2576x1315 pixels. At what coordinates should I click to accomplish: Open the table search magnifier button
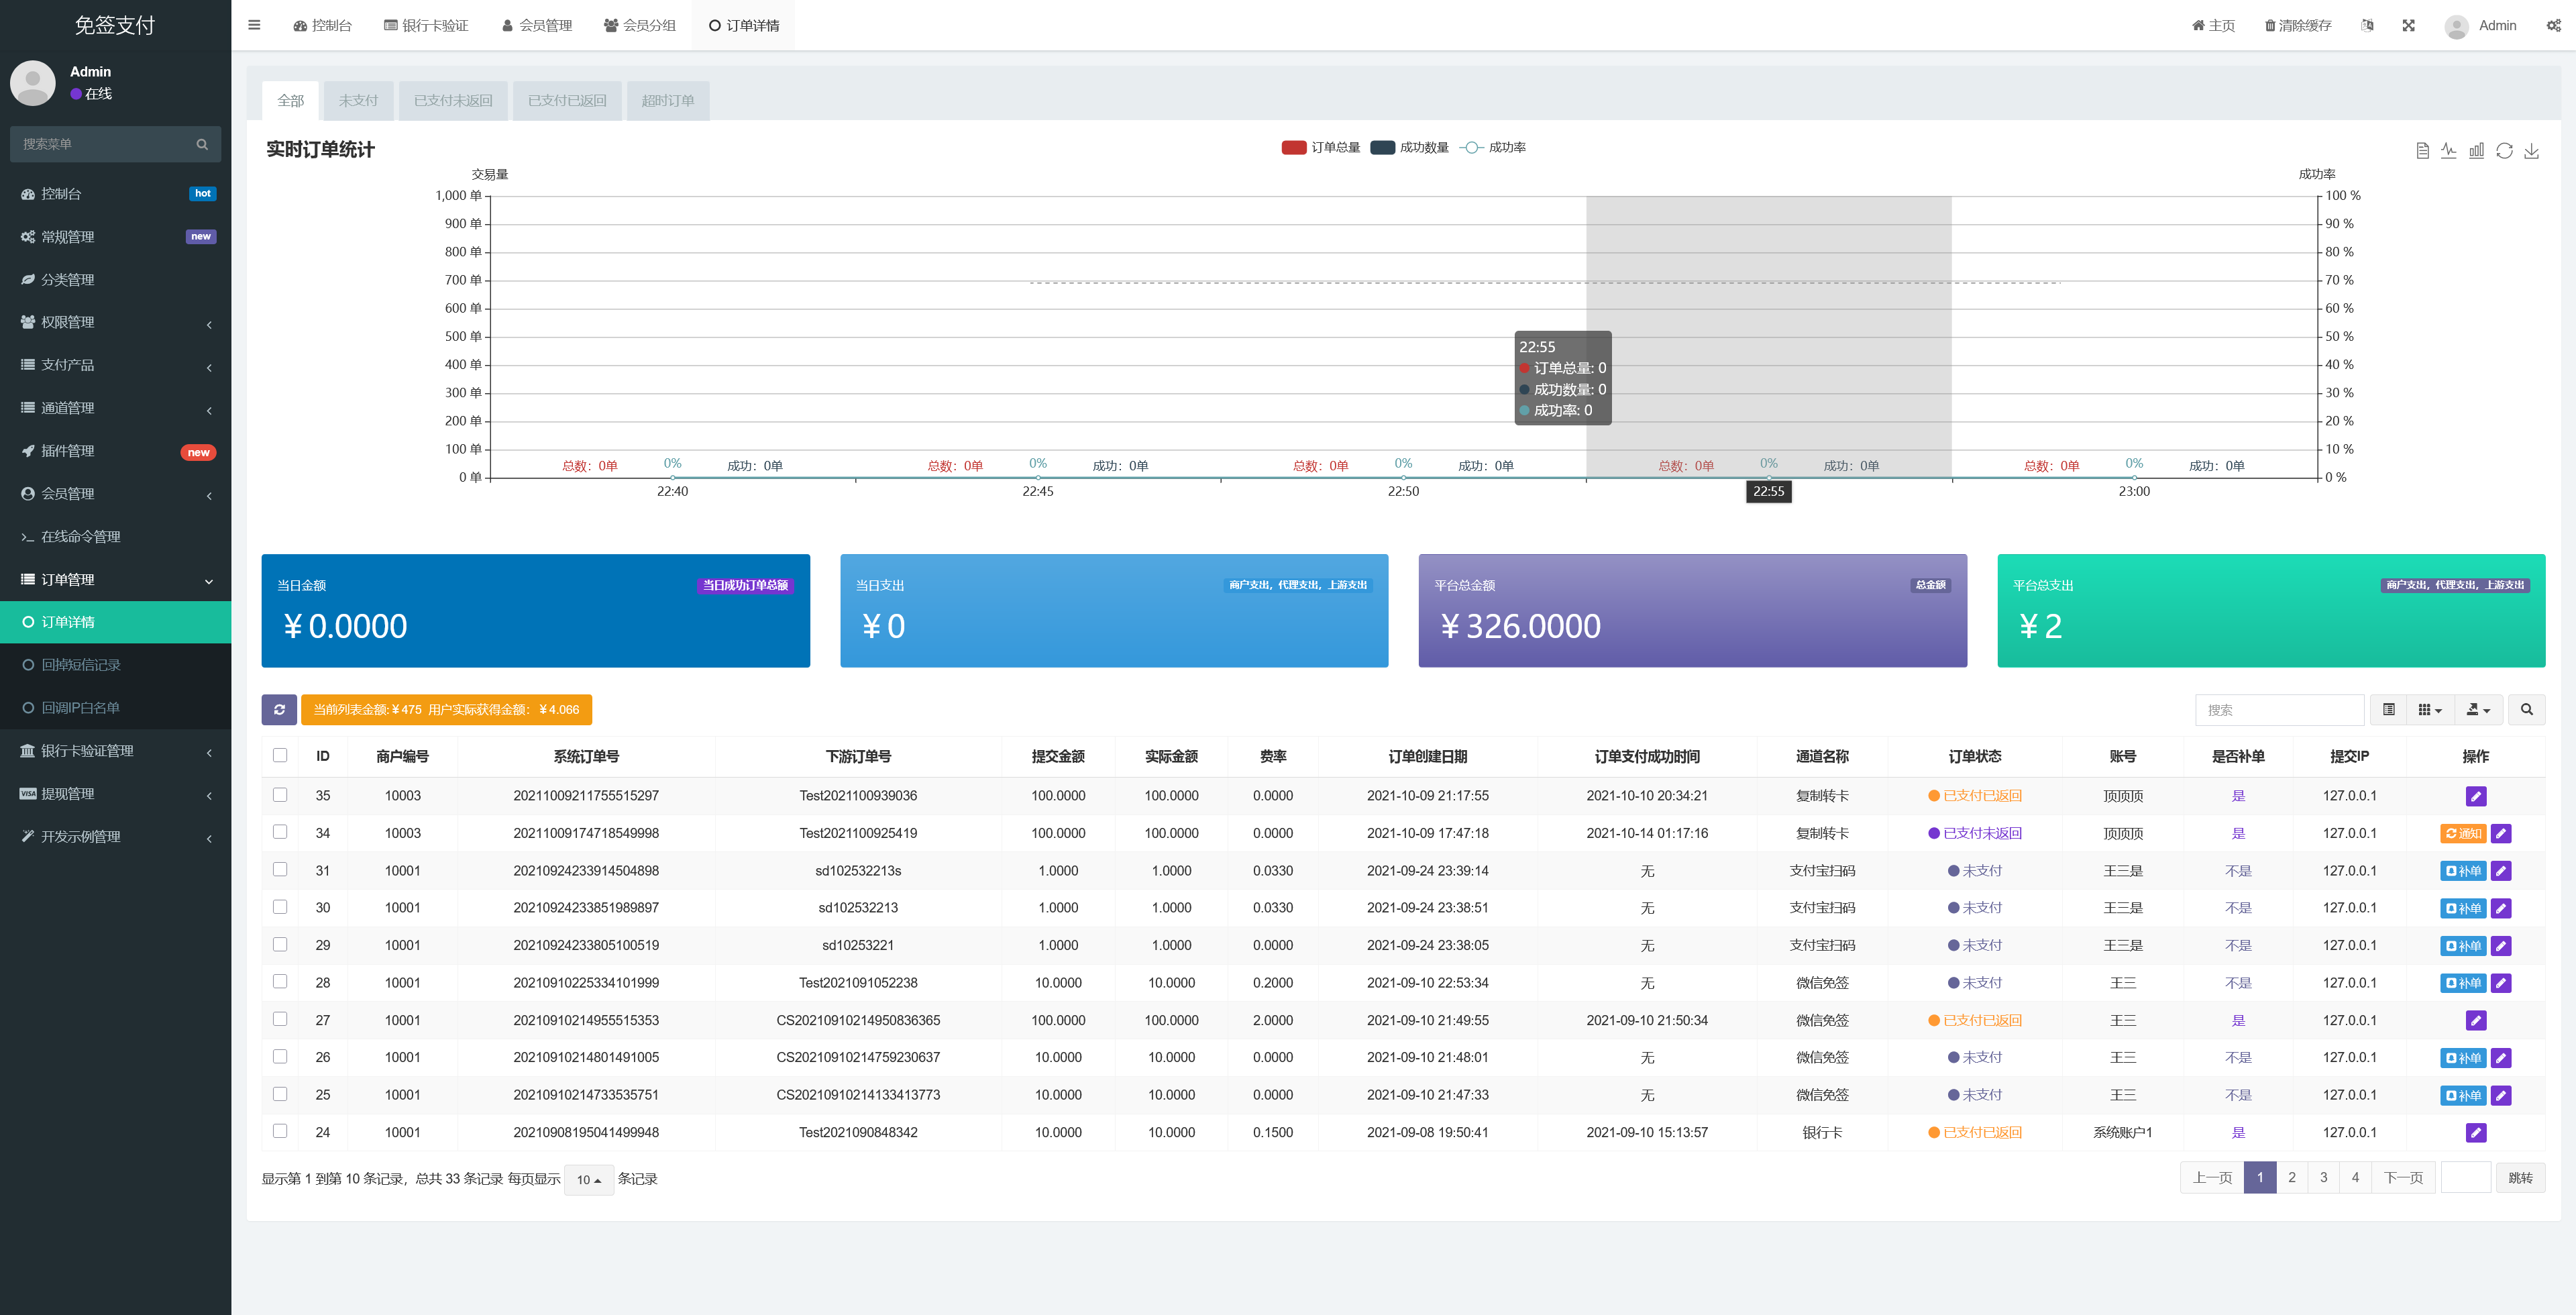[2526, 709]
